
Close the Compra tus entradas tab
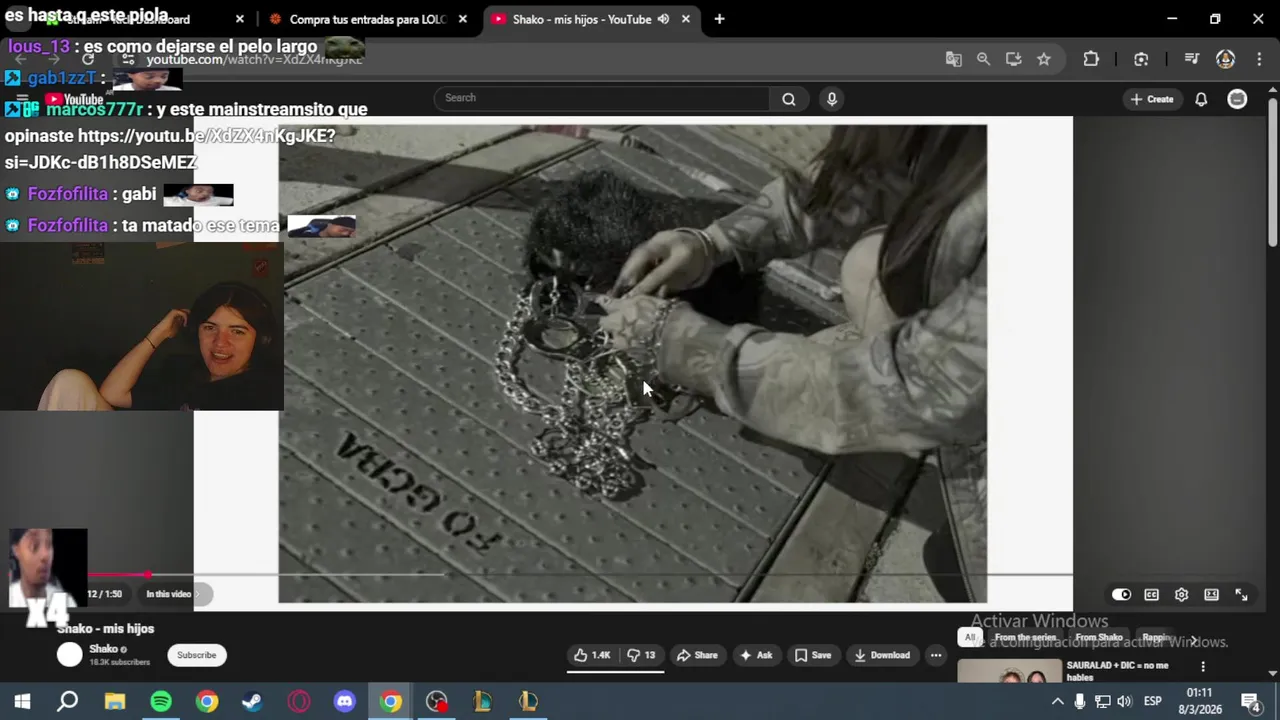coord(462,19)
